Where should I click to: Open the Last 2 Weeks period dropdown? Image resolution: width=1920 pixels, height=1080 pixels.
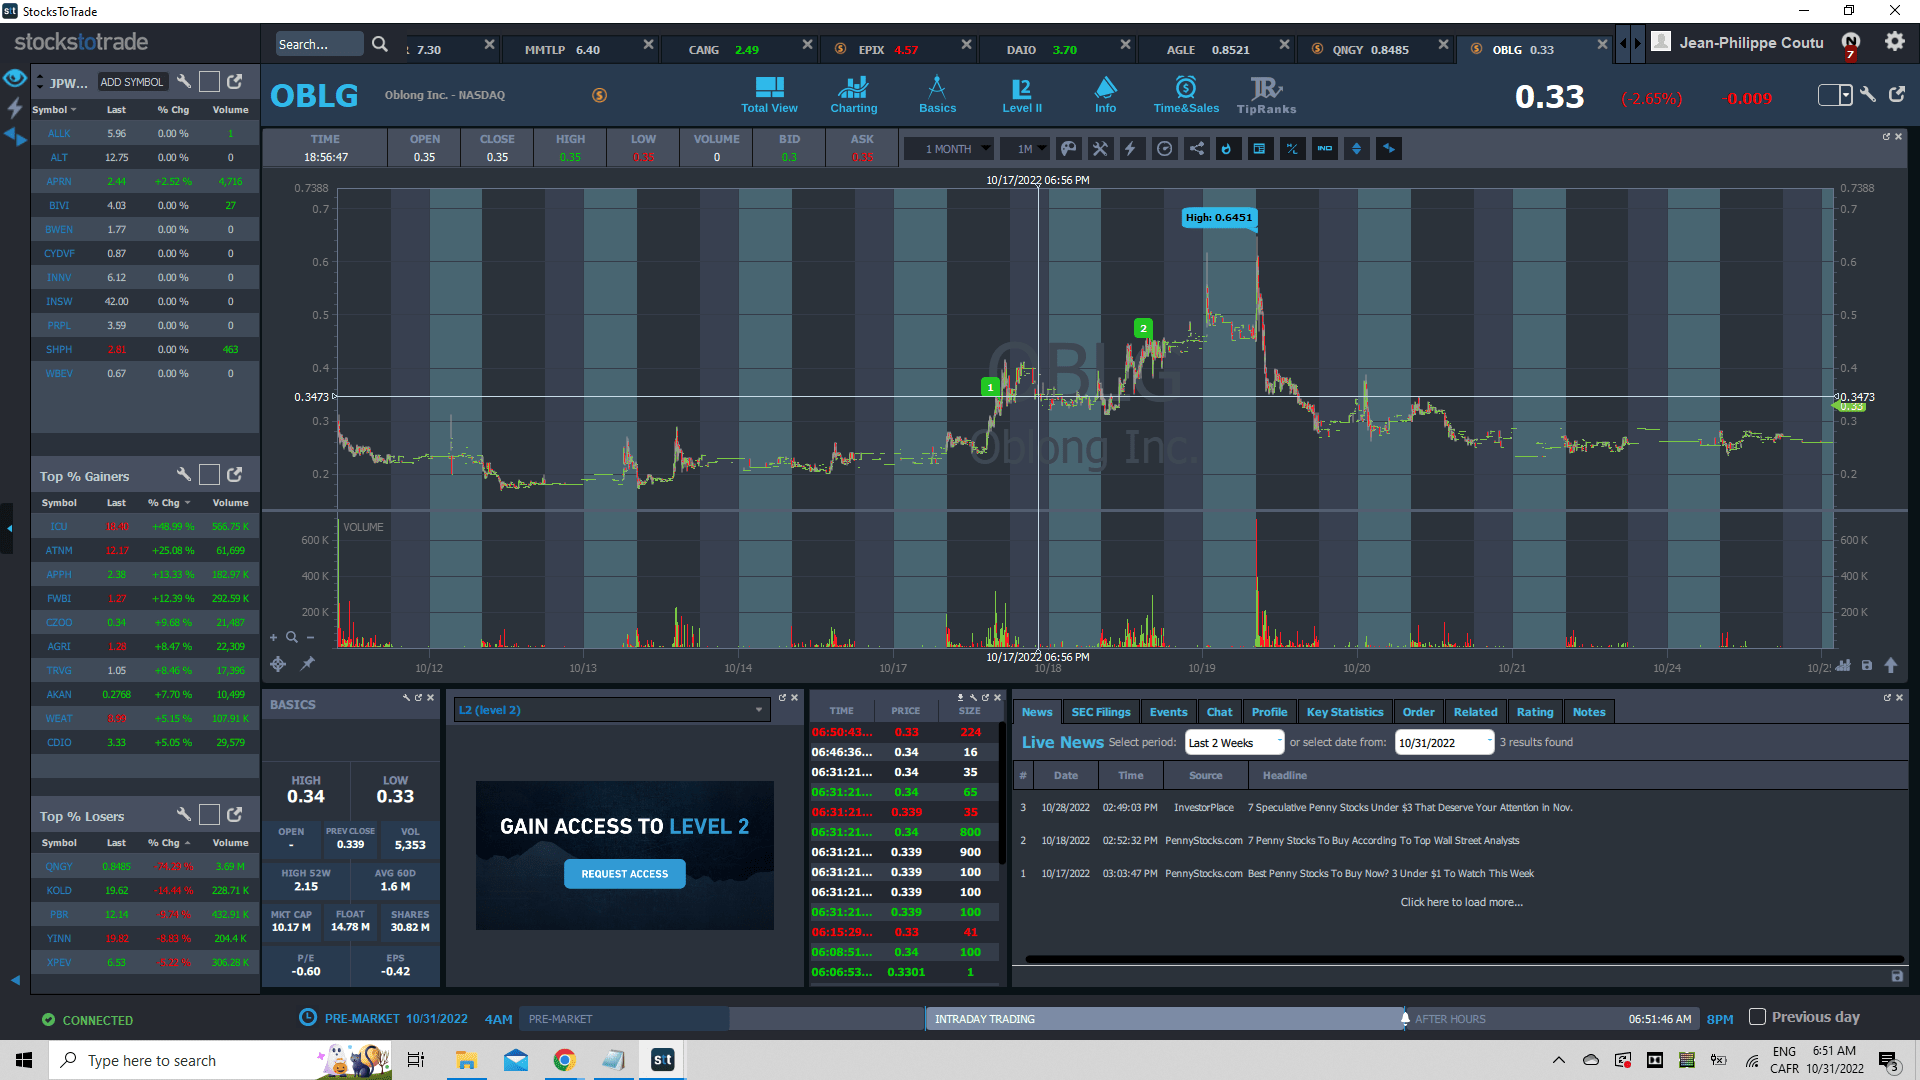[1234, 742]
